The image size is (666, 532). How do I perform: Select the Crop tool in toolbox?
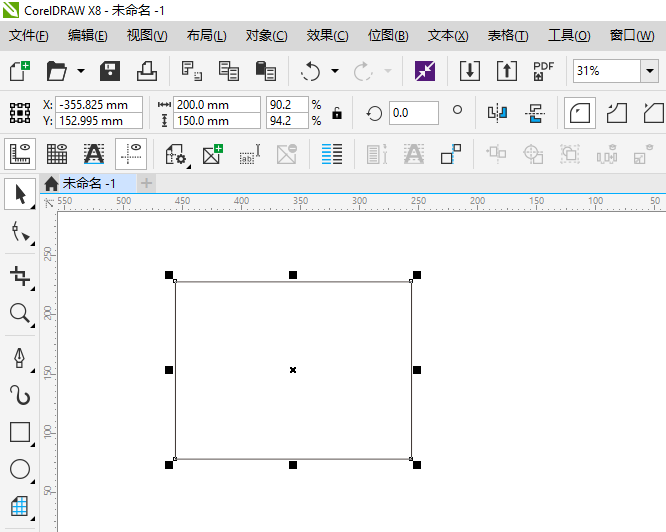point(19,275)
